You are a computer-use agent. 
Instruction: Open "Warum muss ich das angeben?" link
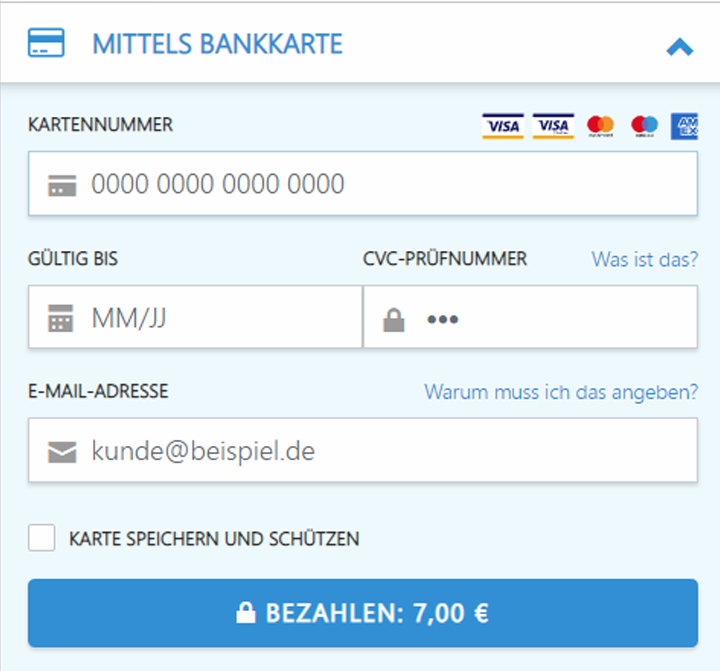561,391
